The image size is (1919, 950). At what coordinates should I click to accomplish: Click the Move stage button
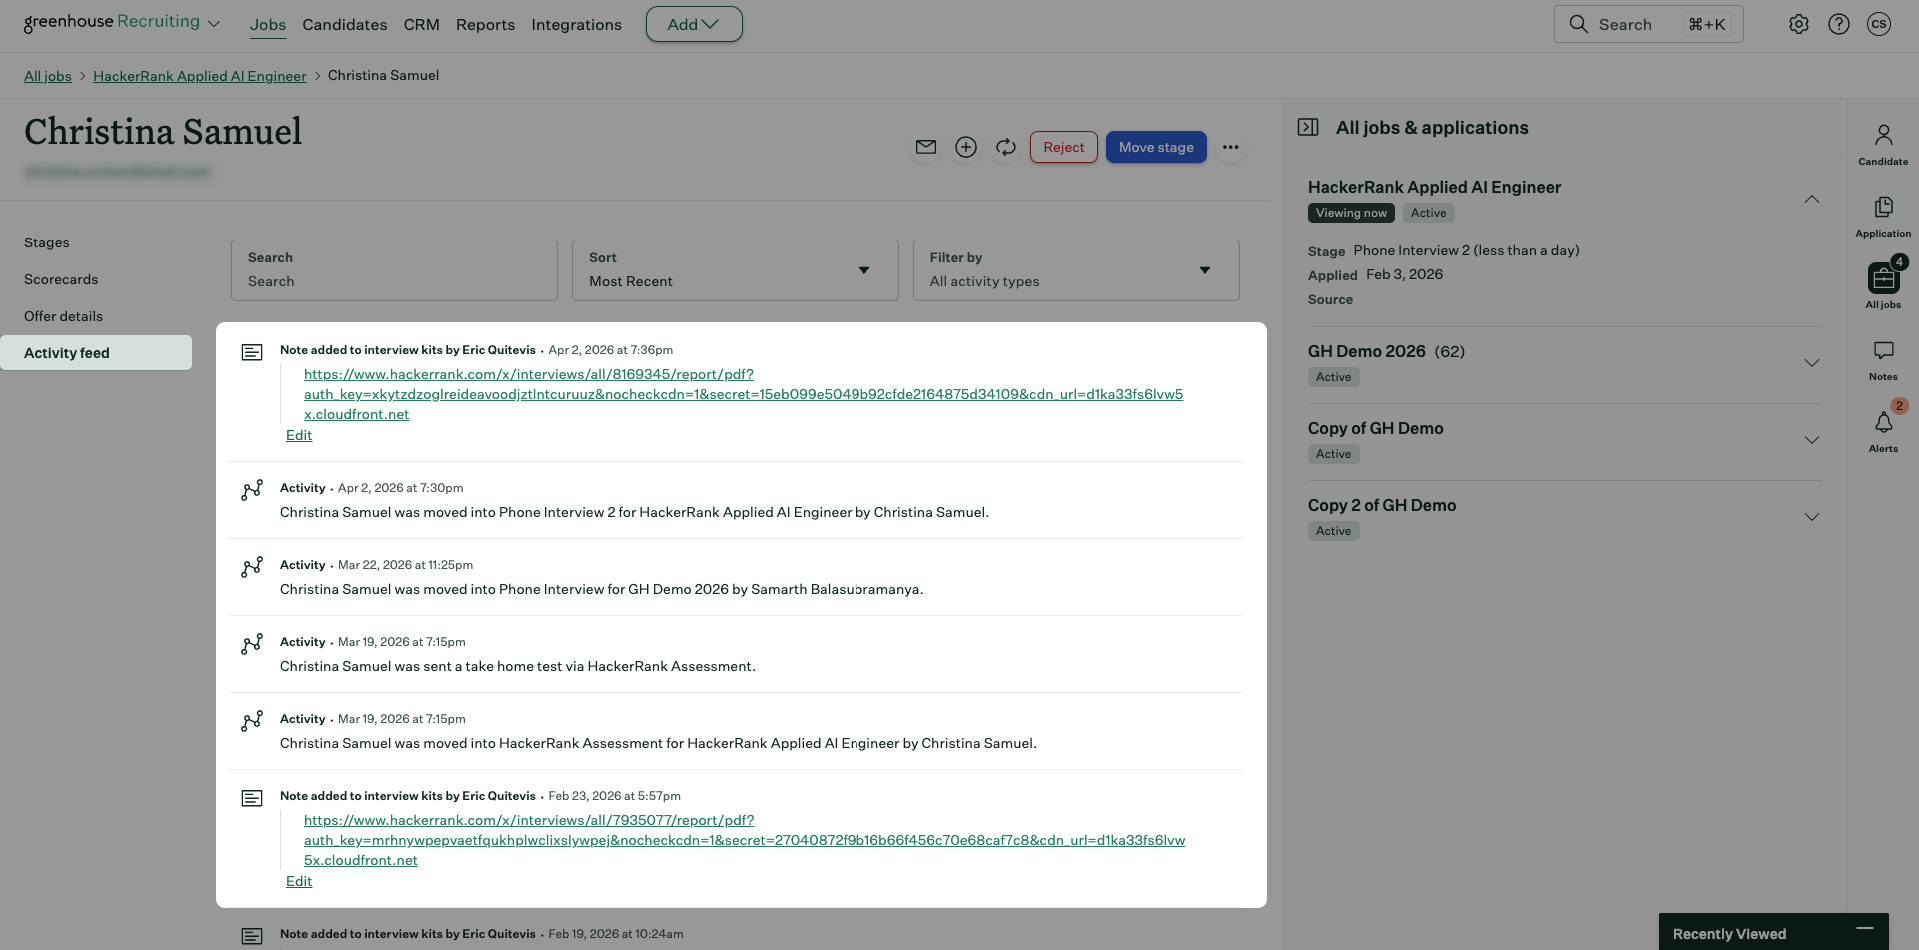1156,147
